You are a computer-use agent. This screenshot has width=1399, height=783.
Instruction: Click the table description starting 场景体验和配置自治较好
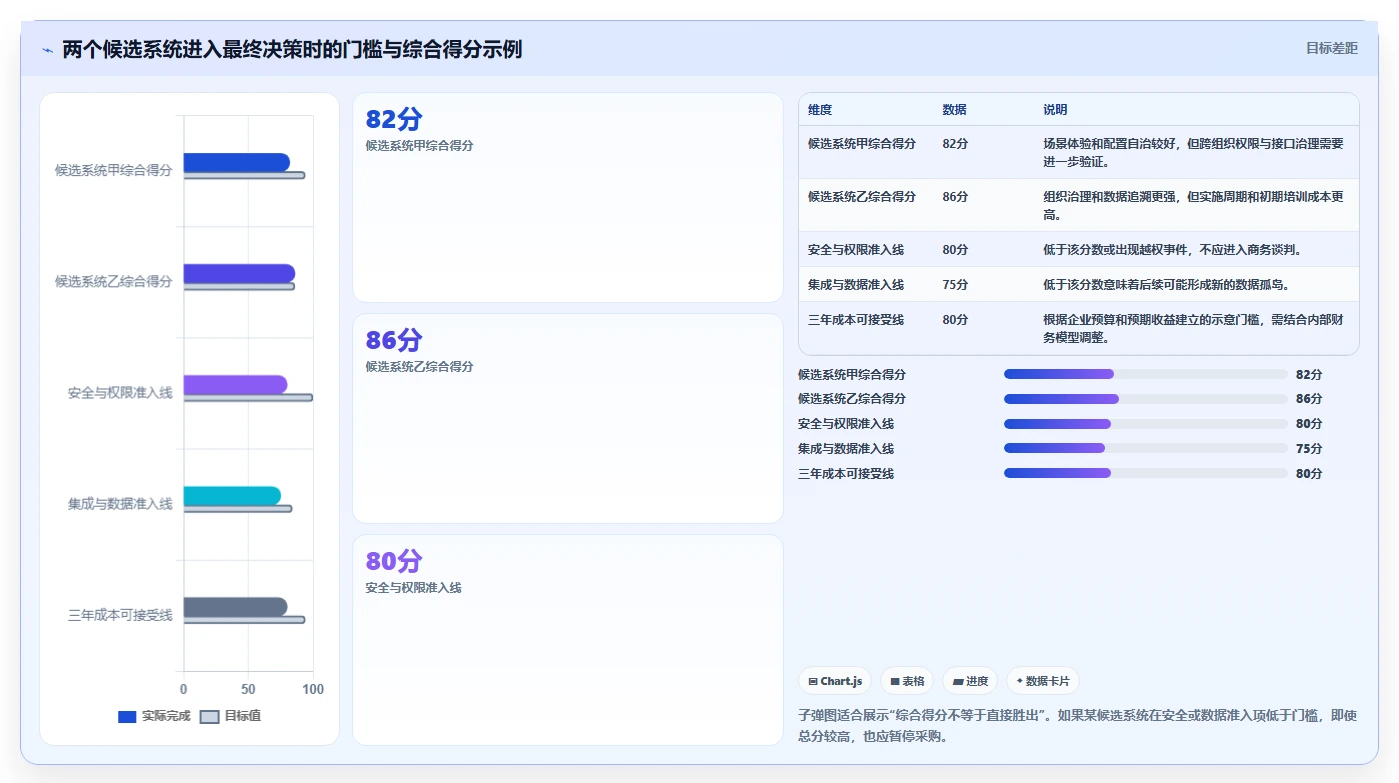tap(1193, 153)
